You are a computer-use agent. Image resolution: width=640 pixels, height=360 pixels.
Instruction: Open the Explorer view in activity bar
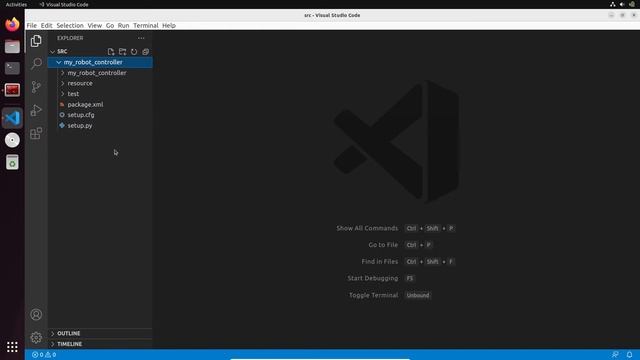(36, 41)
